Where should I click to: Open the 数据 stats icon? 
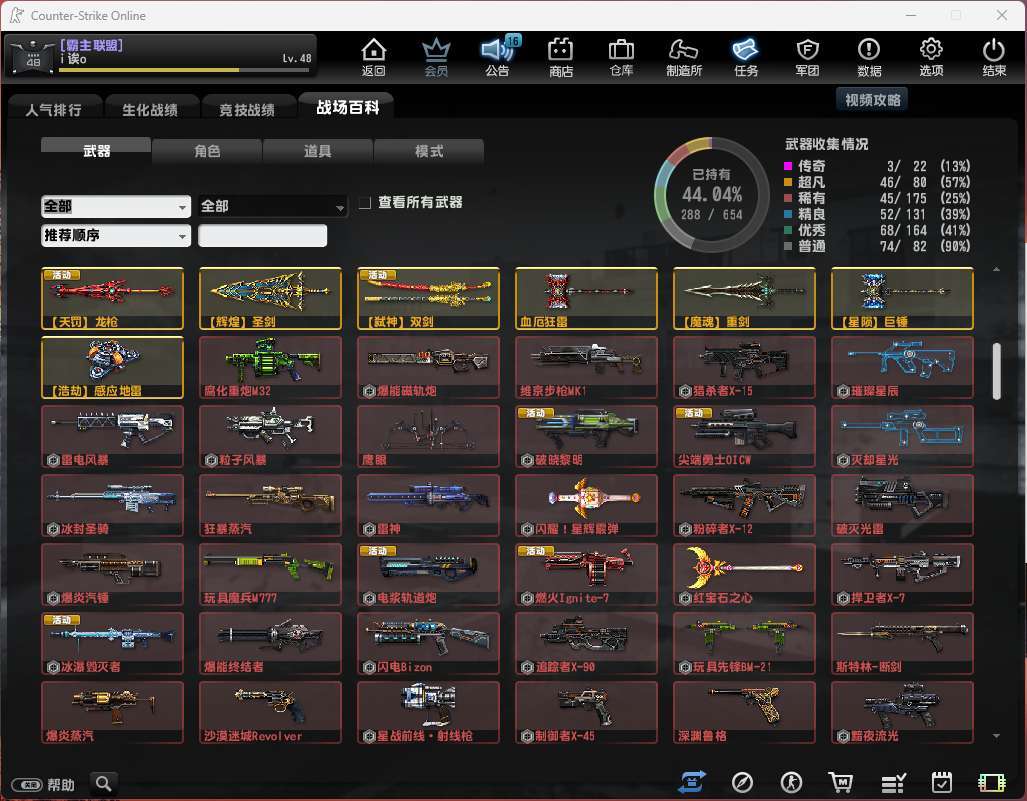[x=869, y=58]
